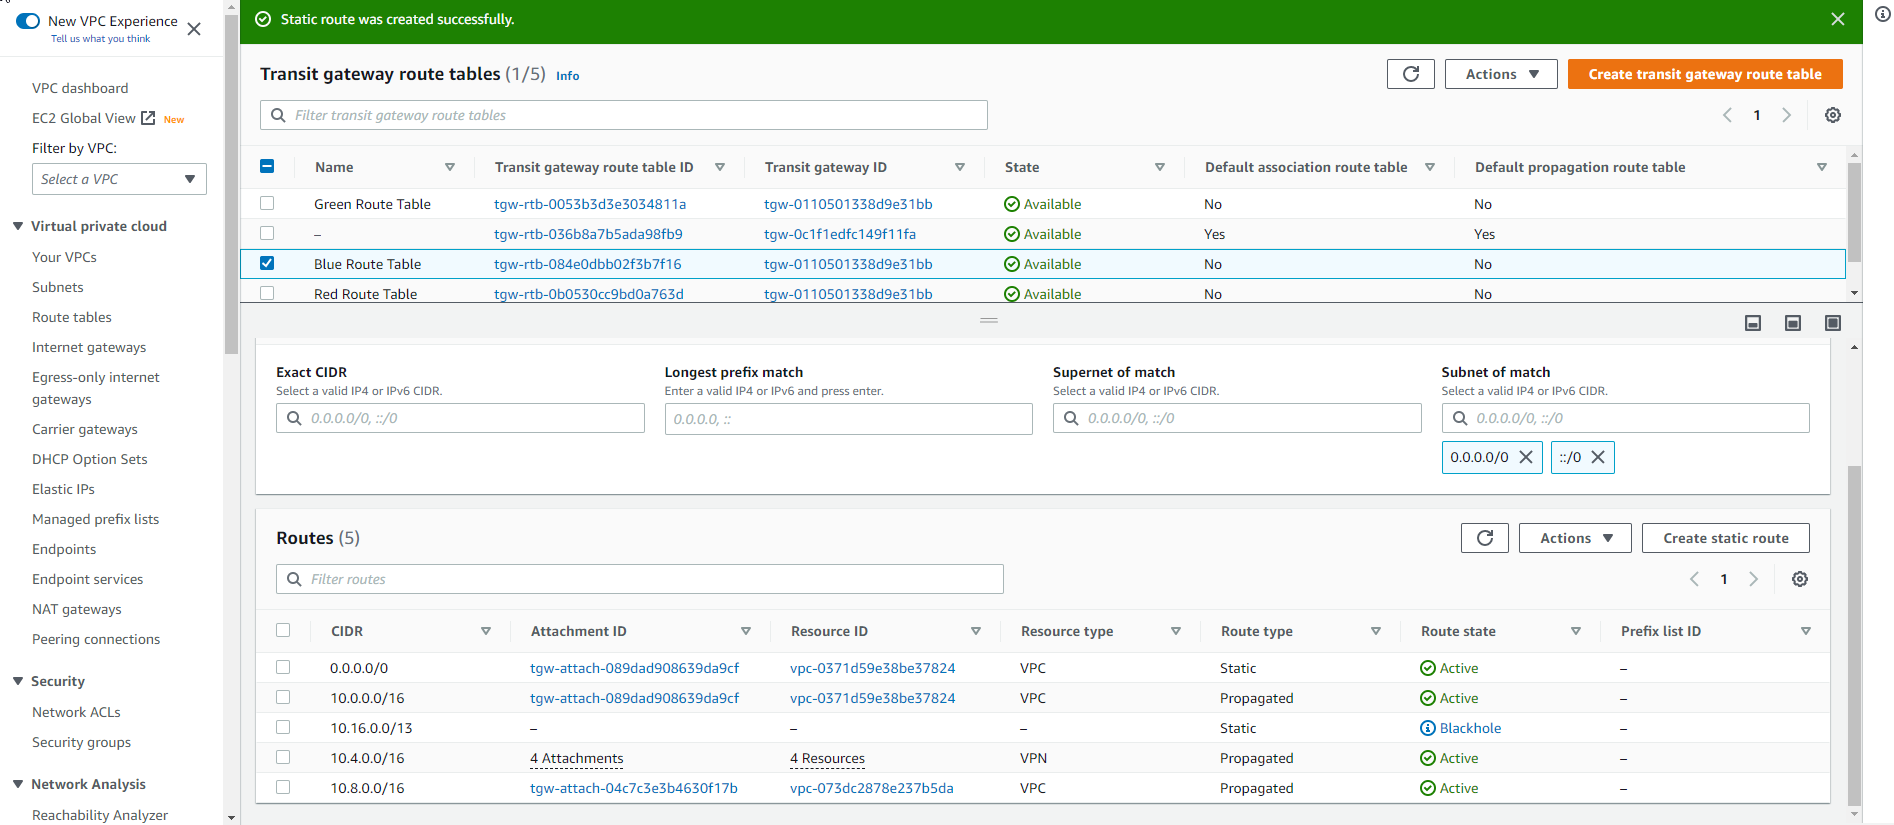Screen dimensions: 1894x825
Task: Expand the details panel to full
Action: click(1832, 323)
